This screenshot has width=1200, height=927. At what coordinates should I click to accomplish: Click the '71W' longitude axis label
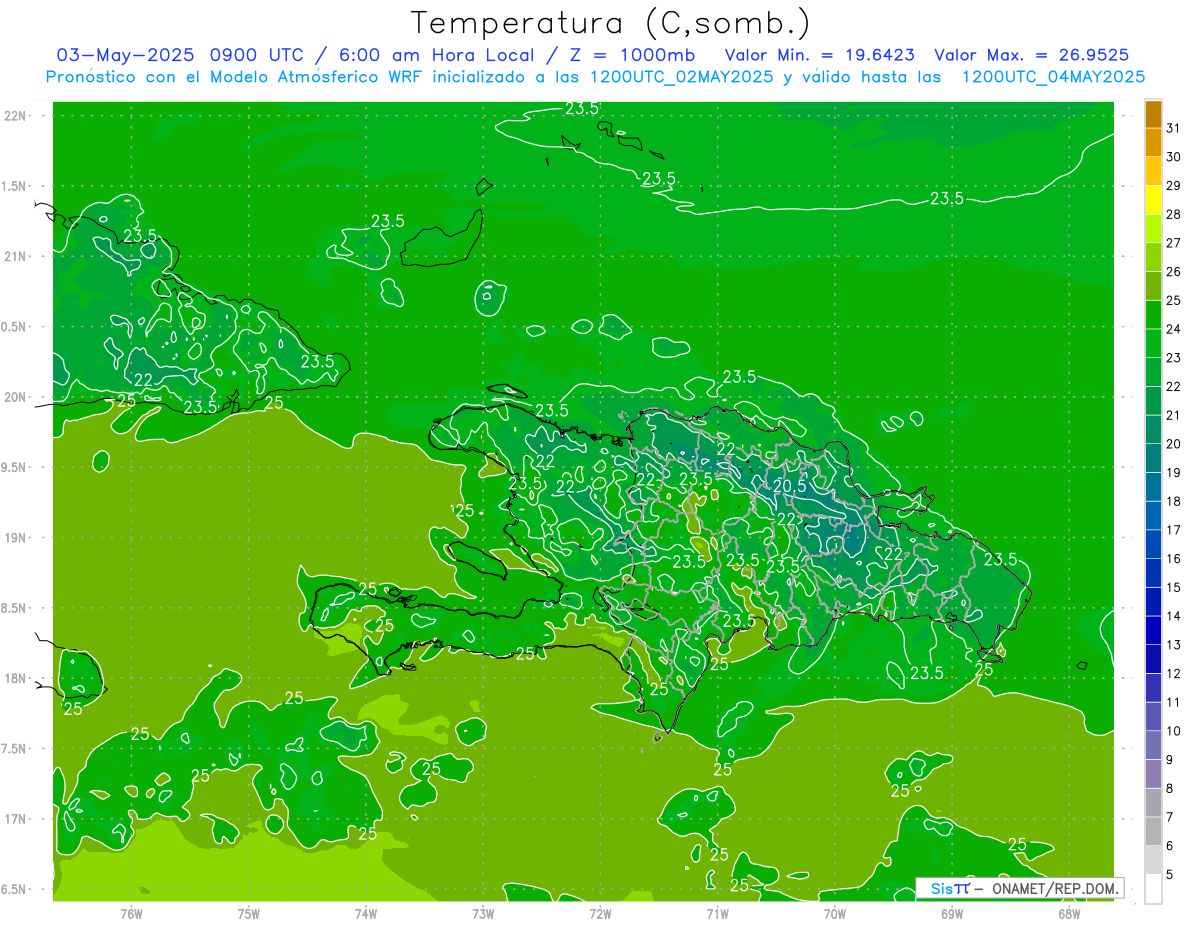717,913
